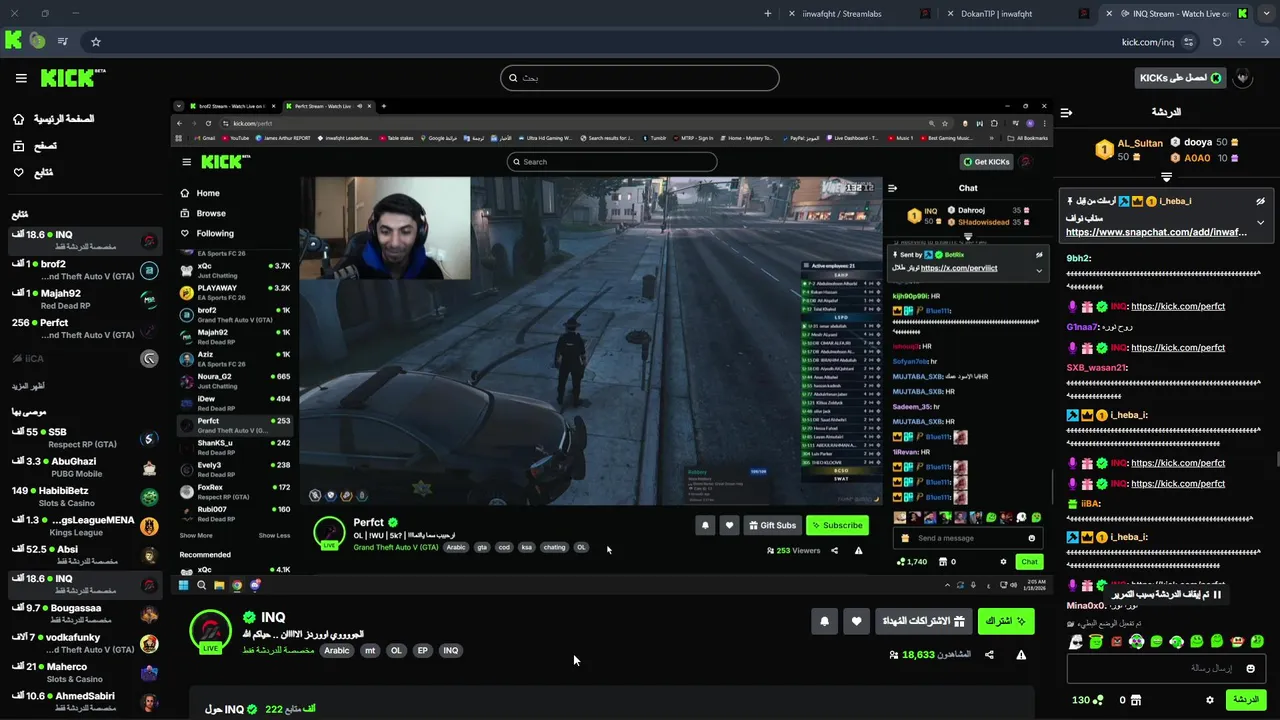Insert the monkey face emote
This screenshot has width=1280, height=720.
click(x=1237, y=642)
